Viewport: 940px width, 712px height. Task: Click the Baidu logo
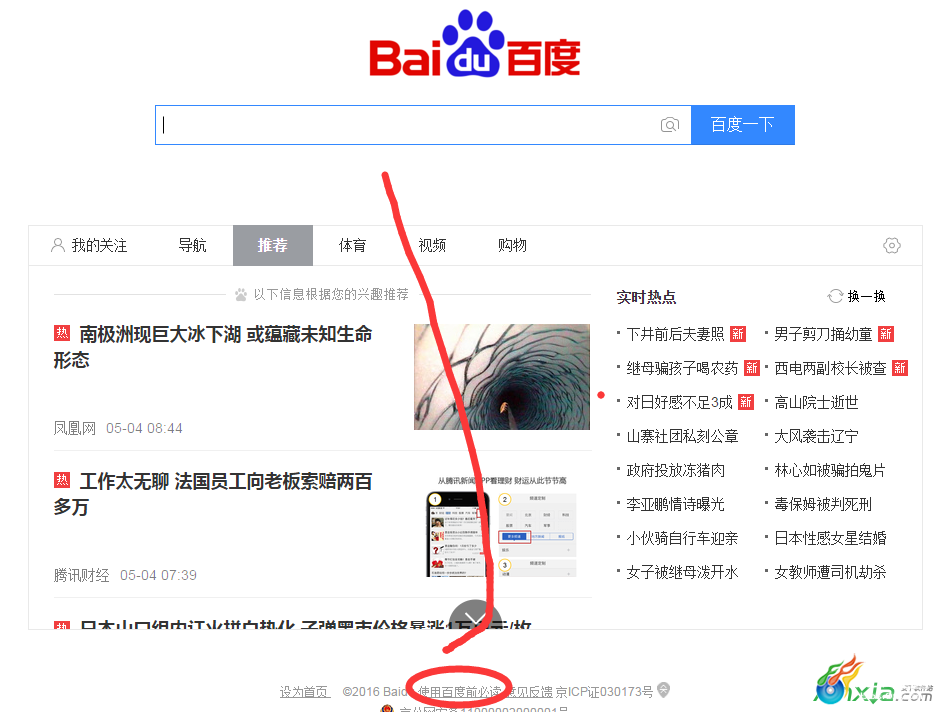[x=475, y=44]
